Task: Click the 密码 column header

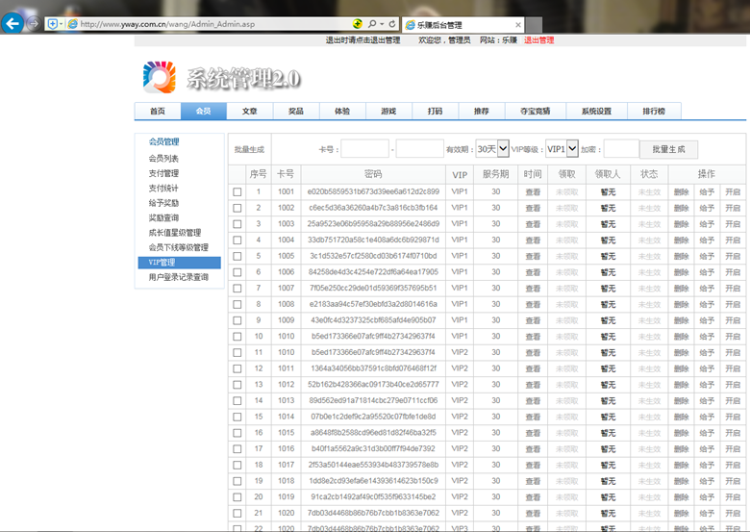Action: point(373,174)
